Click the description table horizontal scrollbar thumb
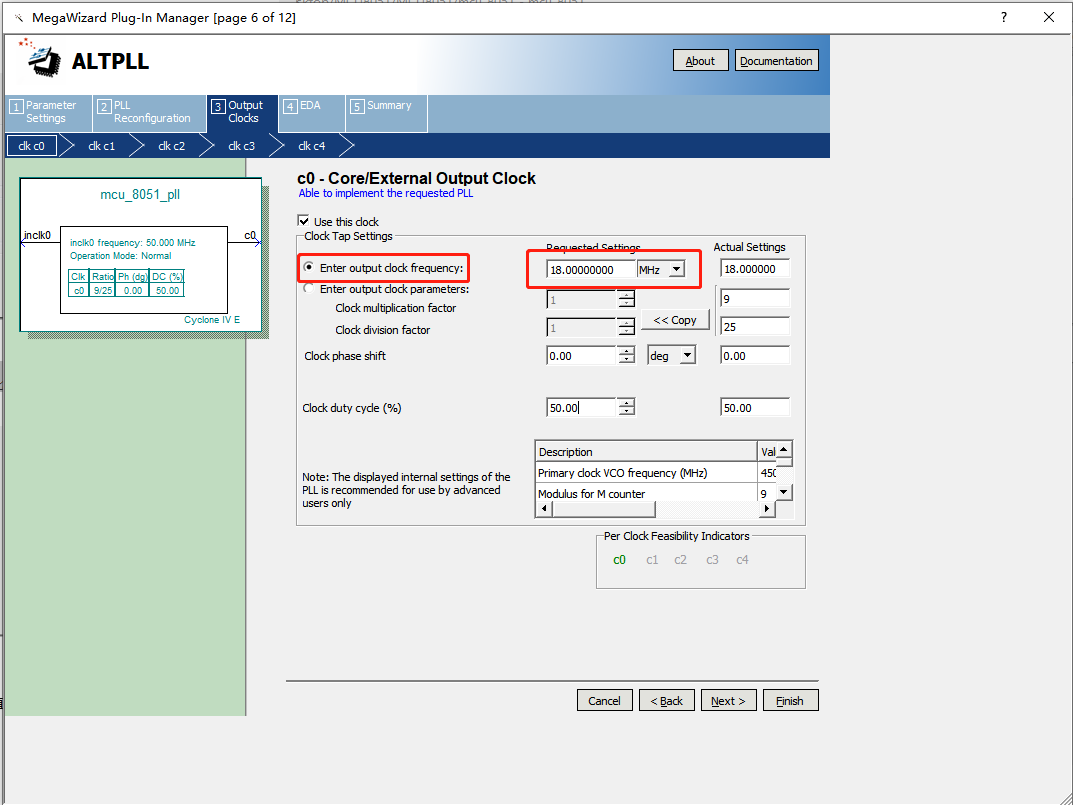The height and width of the screenshot is (805, 1073). [604, 509]
